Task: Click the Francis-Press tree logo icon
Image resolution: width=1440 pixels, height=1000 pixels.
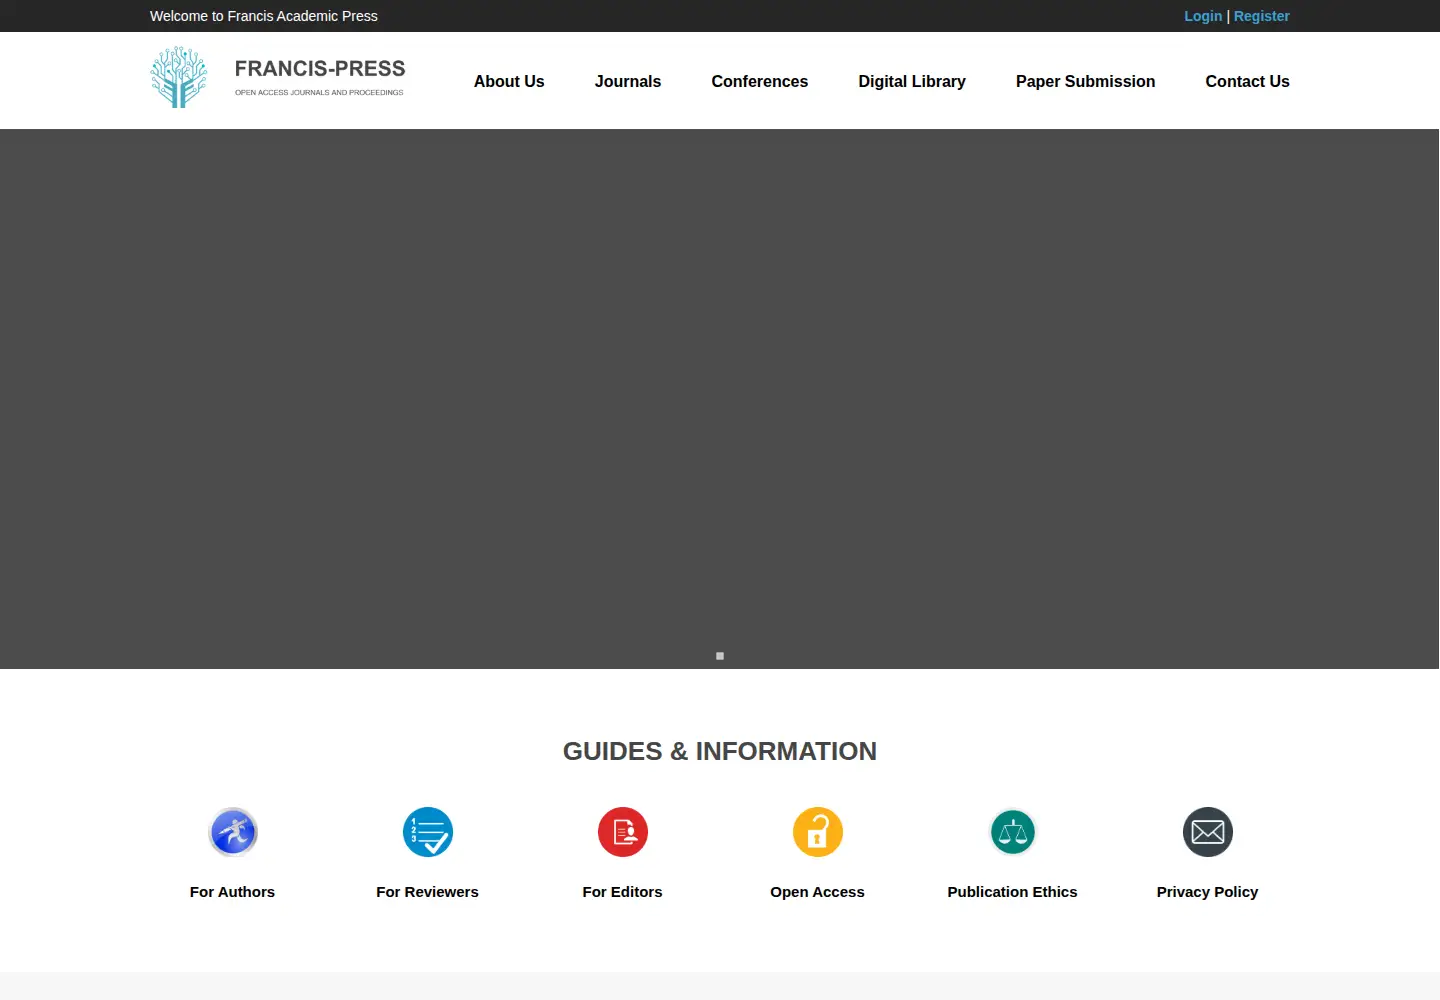Action: [x=179, y=77]
